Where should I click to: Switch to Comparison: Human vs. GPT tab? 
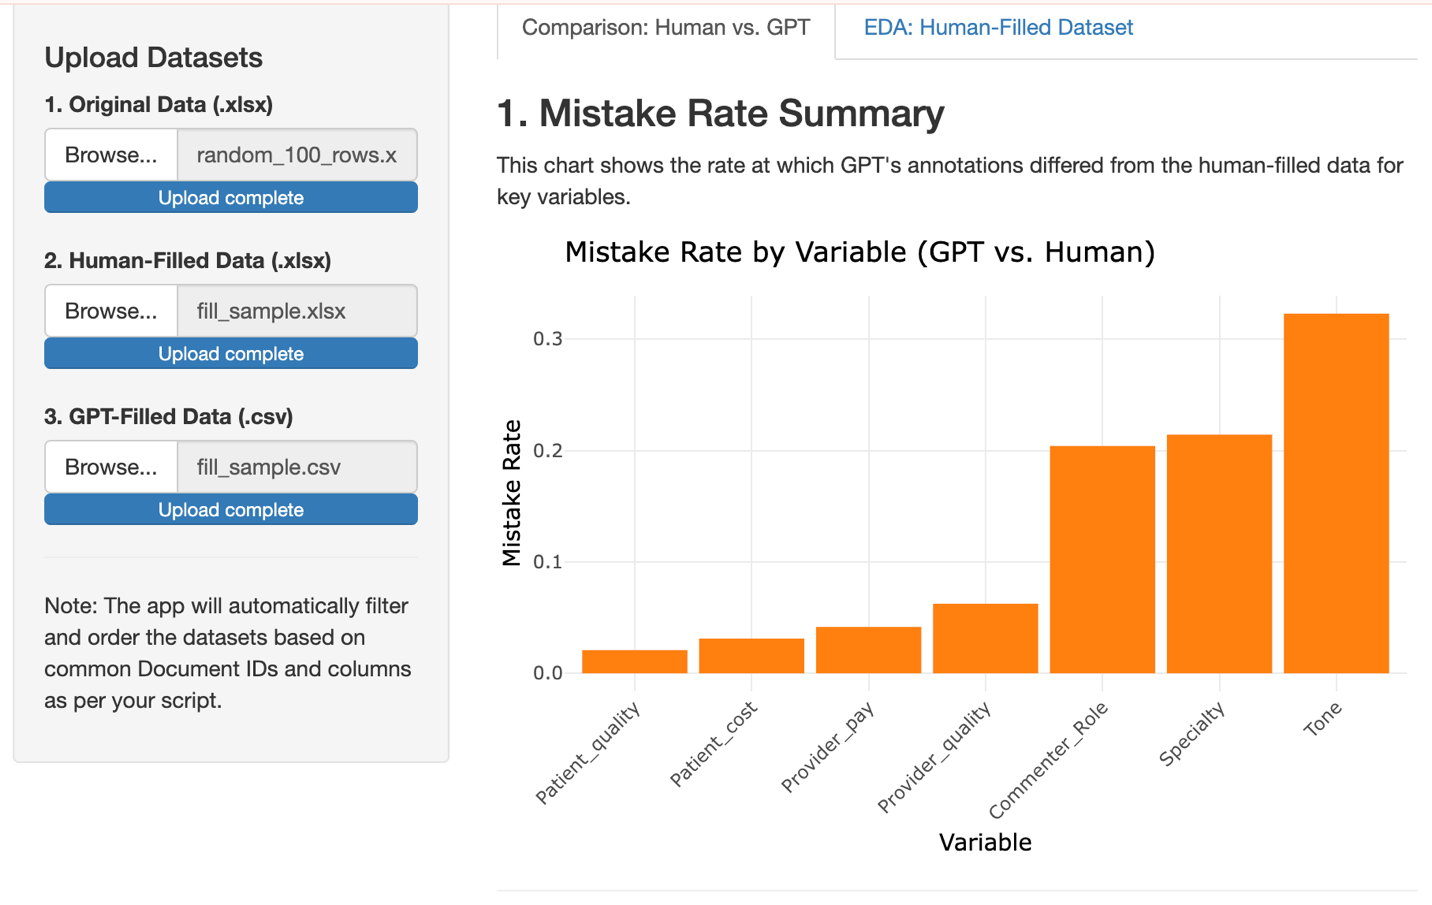tap(666, 28)
